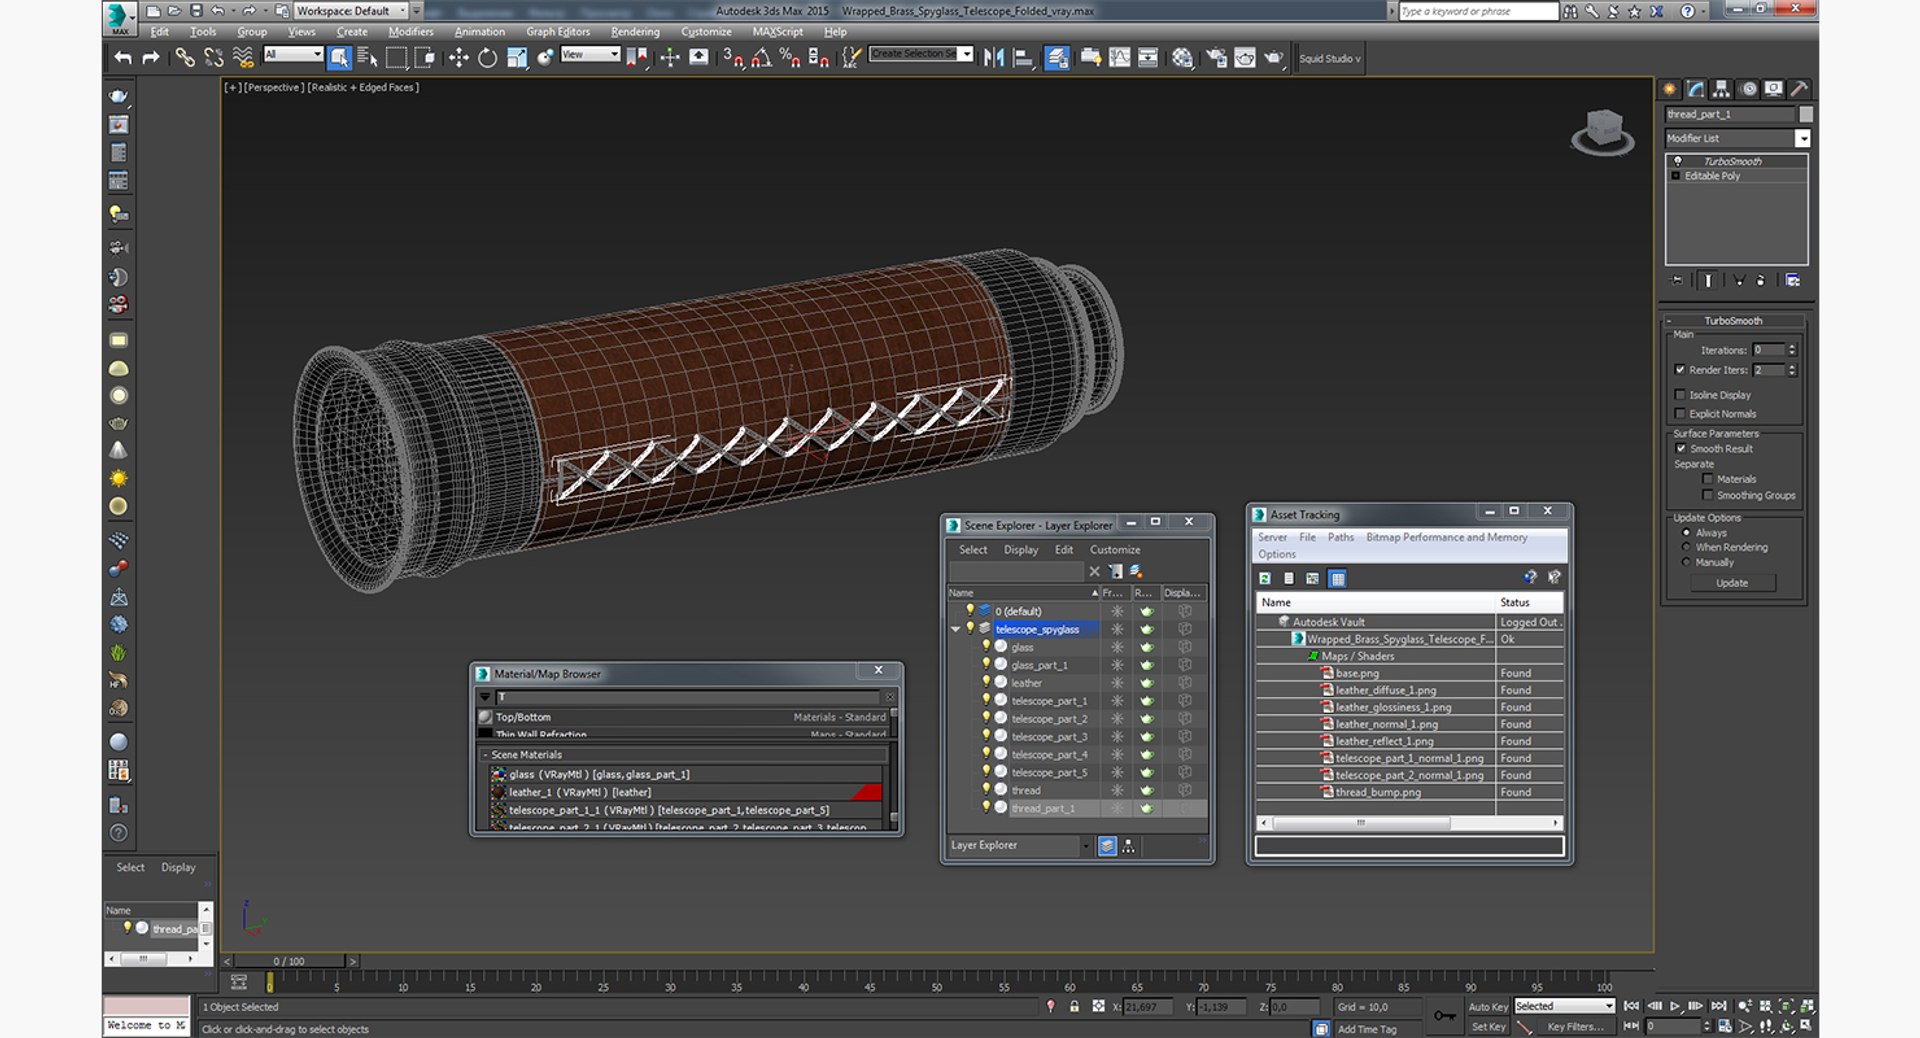Open the Layer Explorer mode dropdown

click(1086, 846)
